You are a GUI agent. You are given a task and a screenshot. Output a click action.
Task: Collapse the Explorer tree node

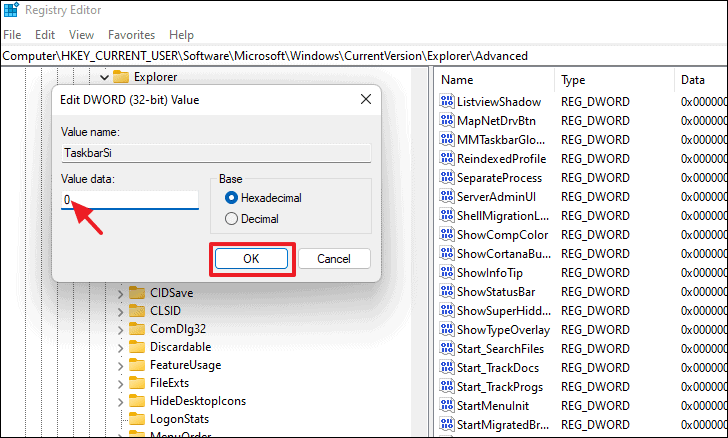click(104, 77)
